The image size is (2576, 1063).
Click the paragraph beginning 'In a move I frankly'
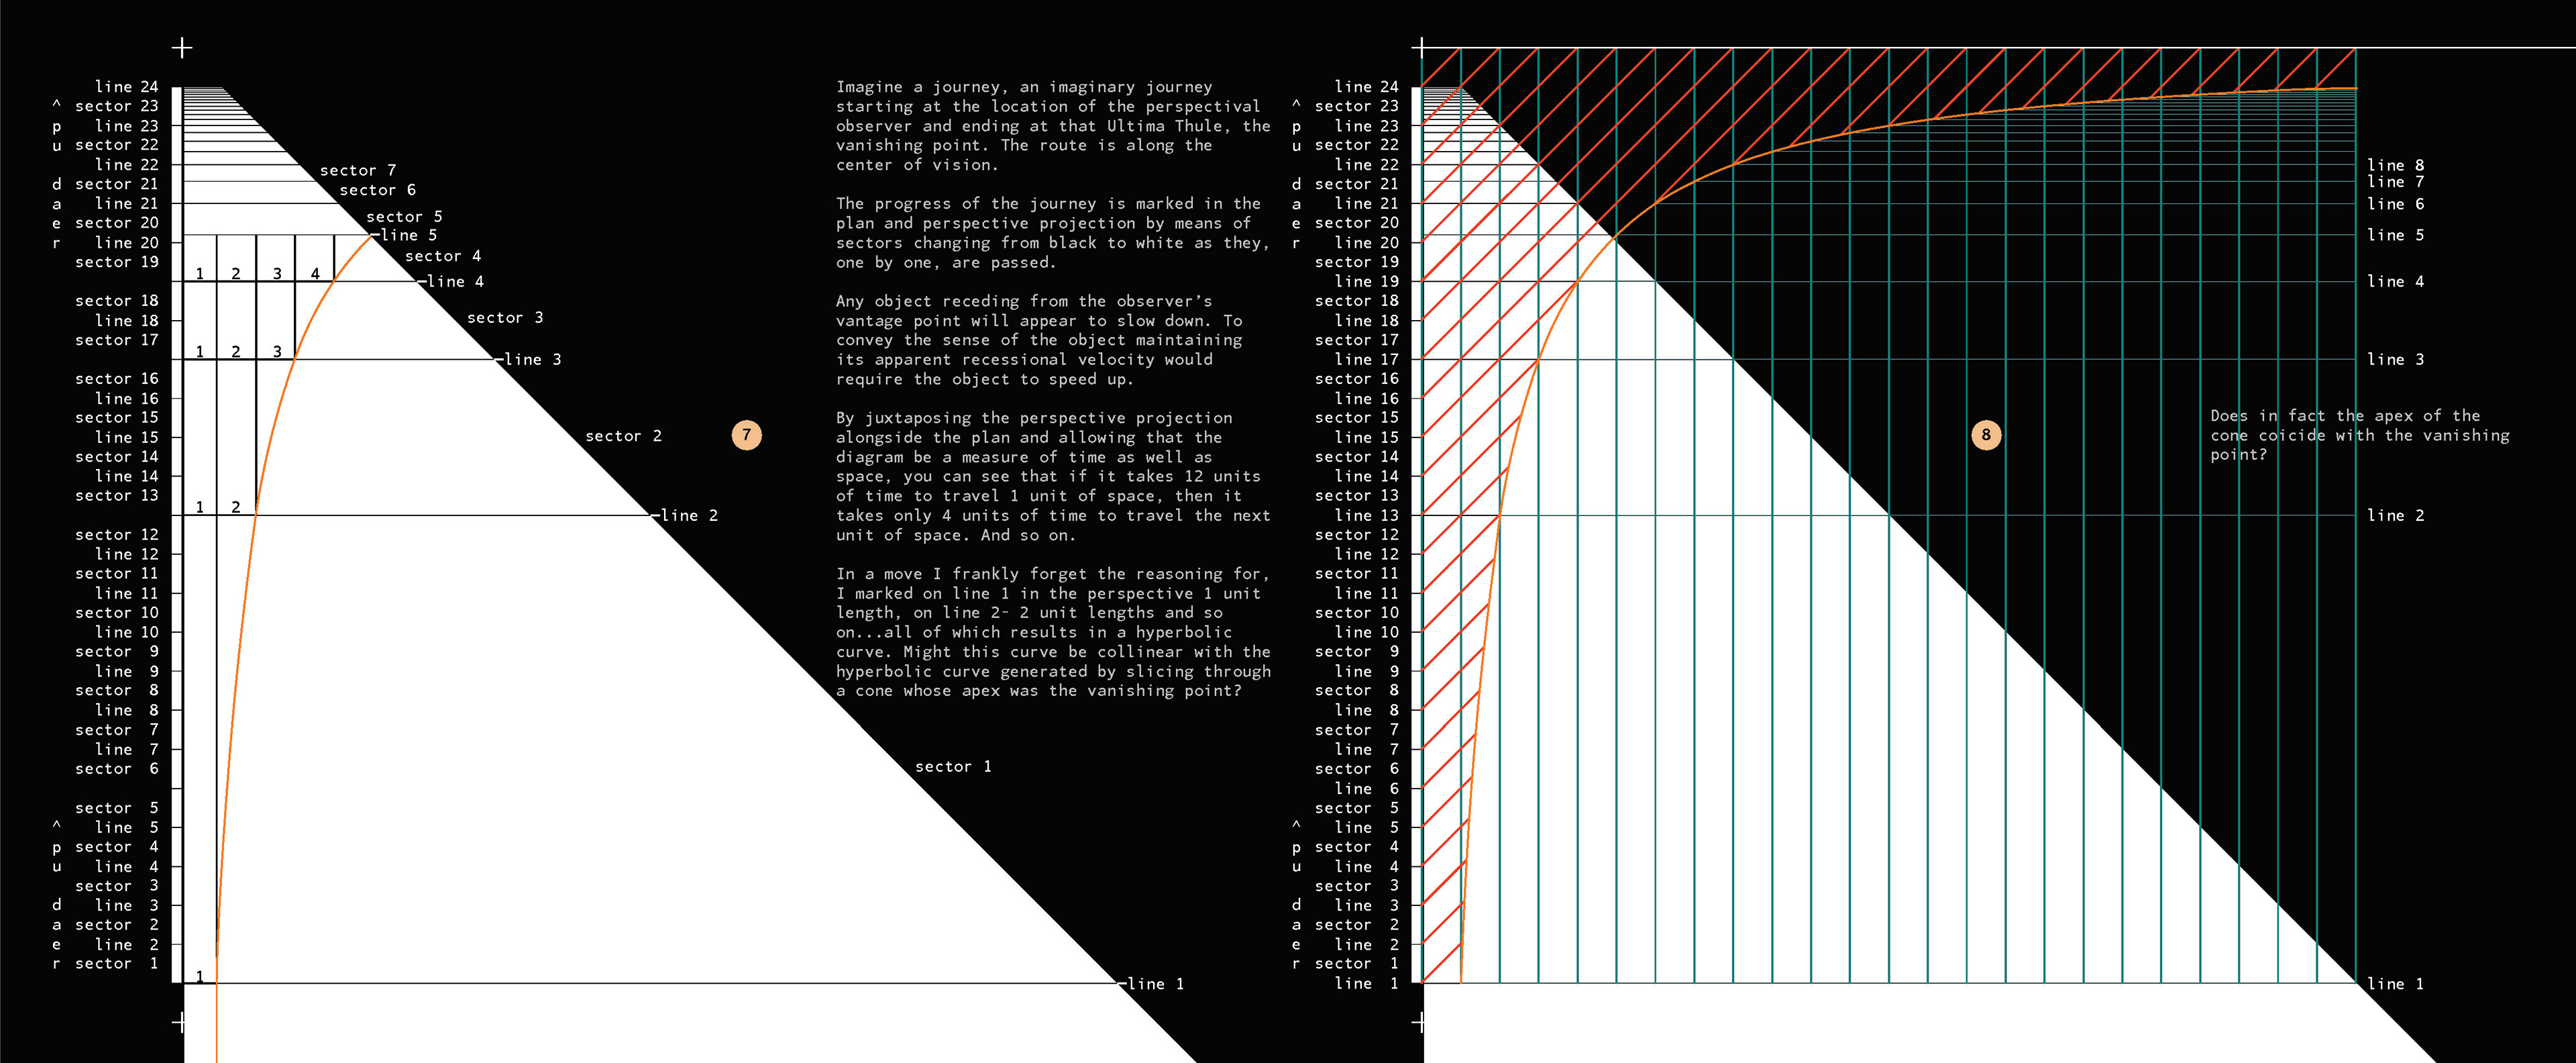point(1052,632)
